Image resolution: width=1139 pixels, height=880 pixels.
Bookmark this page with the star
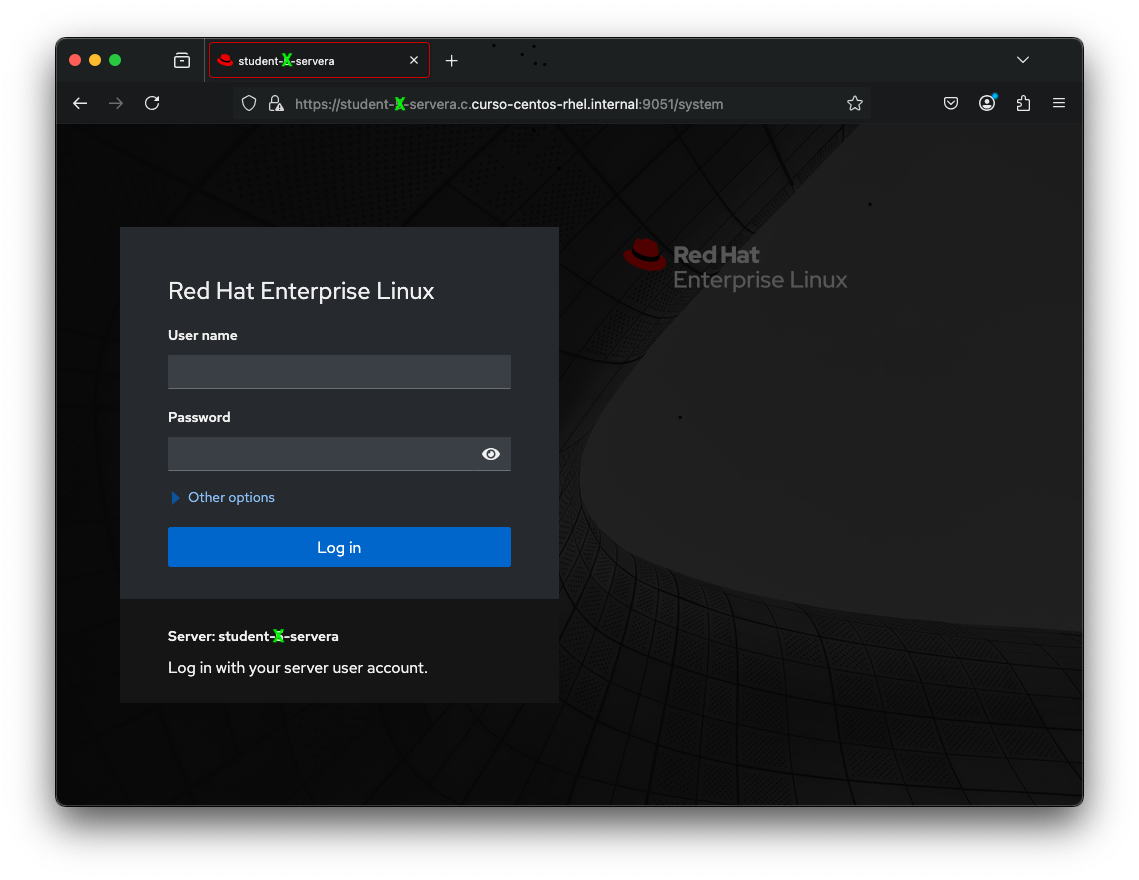(854, 103)
